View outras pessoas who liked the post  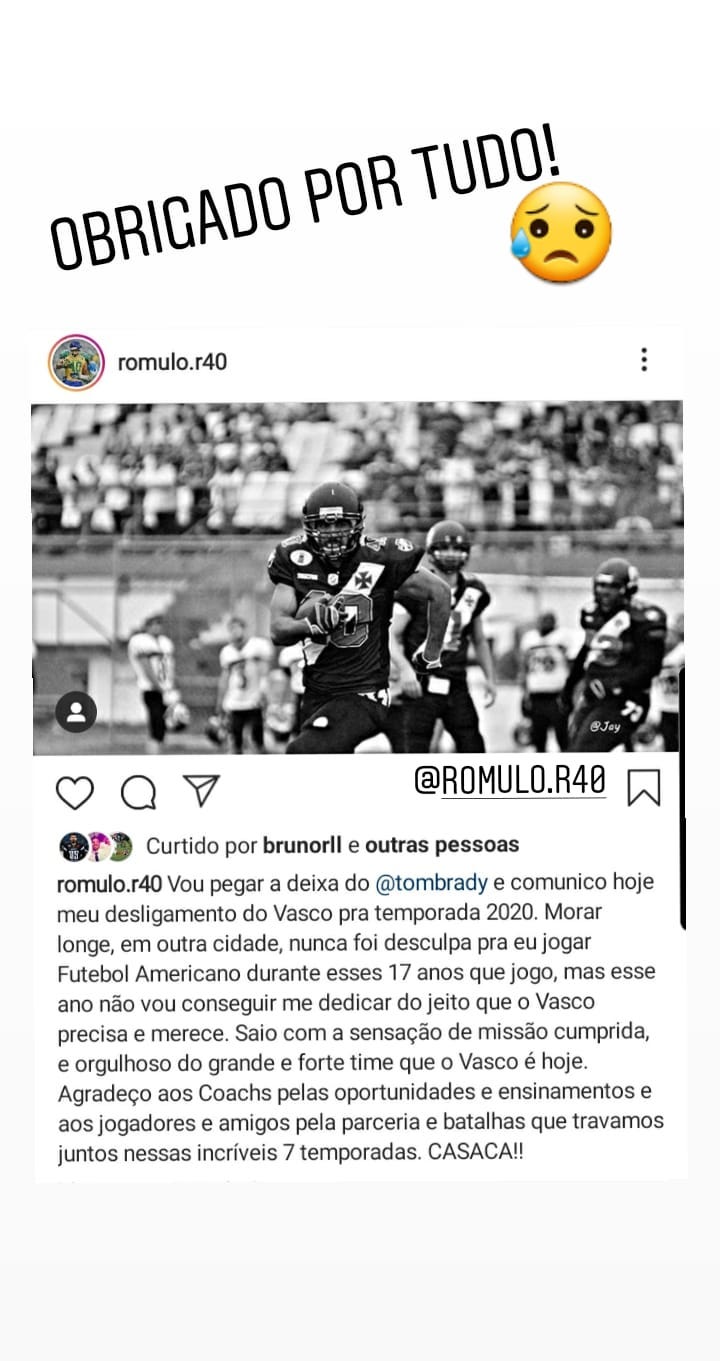[442, 845]
